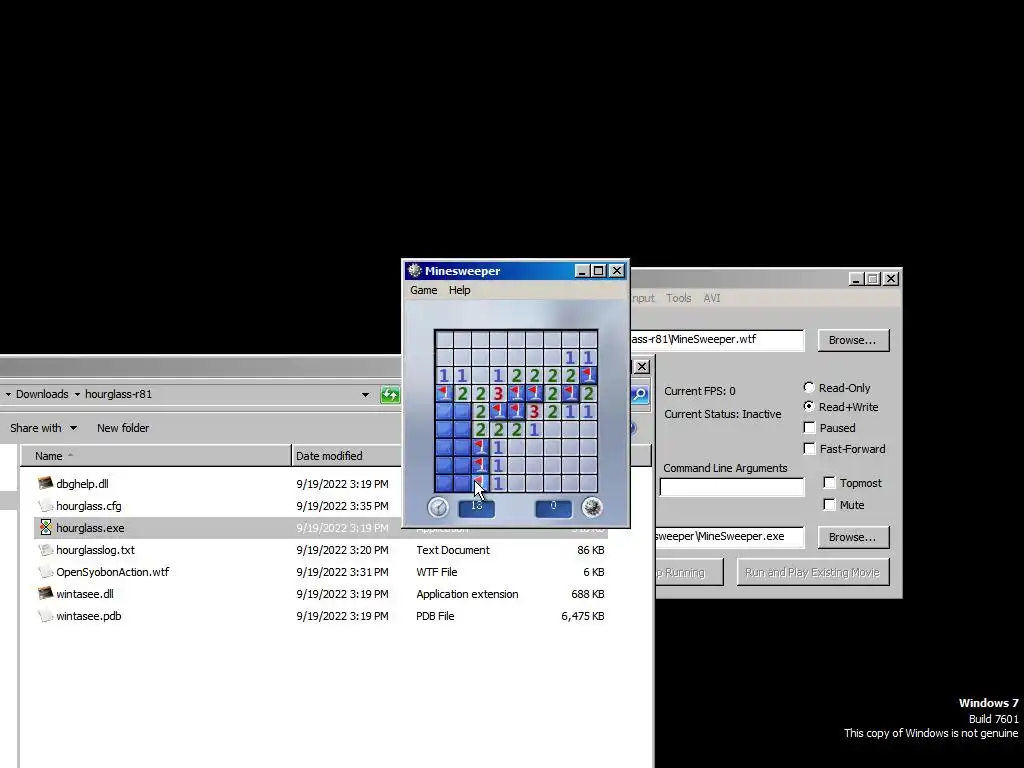Click the Minesweeper title bar mine icon
Image resolution: width=1024 pixels, height=768 pixels.
[414, 270]
